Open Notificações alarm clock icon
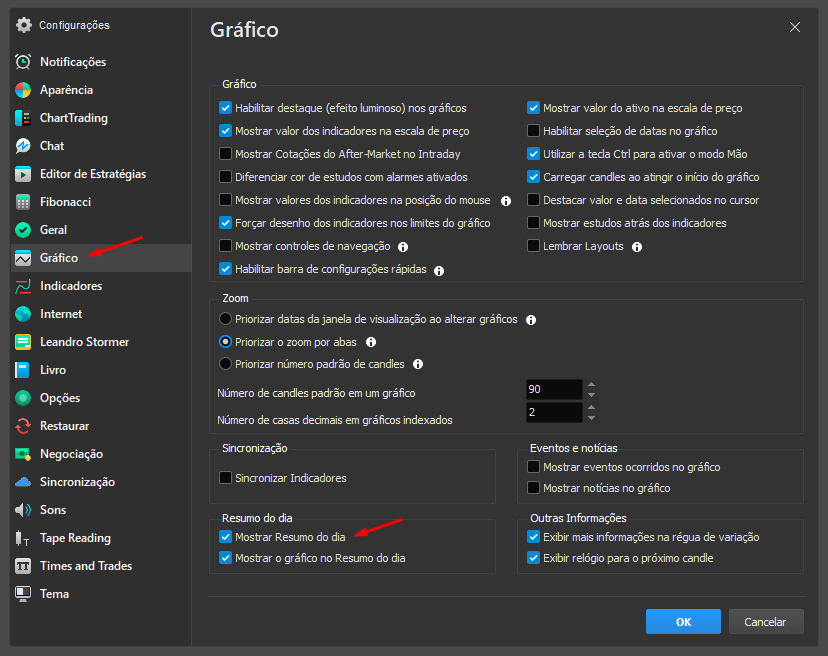The width and height of the screenshot is (828, 656). (x=23, y=62)
